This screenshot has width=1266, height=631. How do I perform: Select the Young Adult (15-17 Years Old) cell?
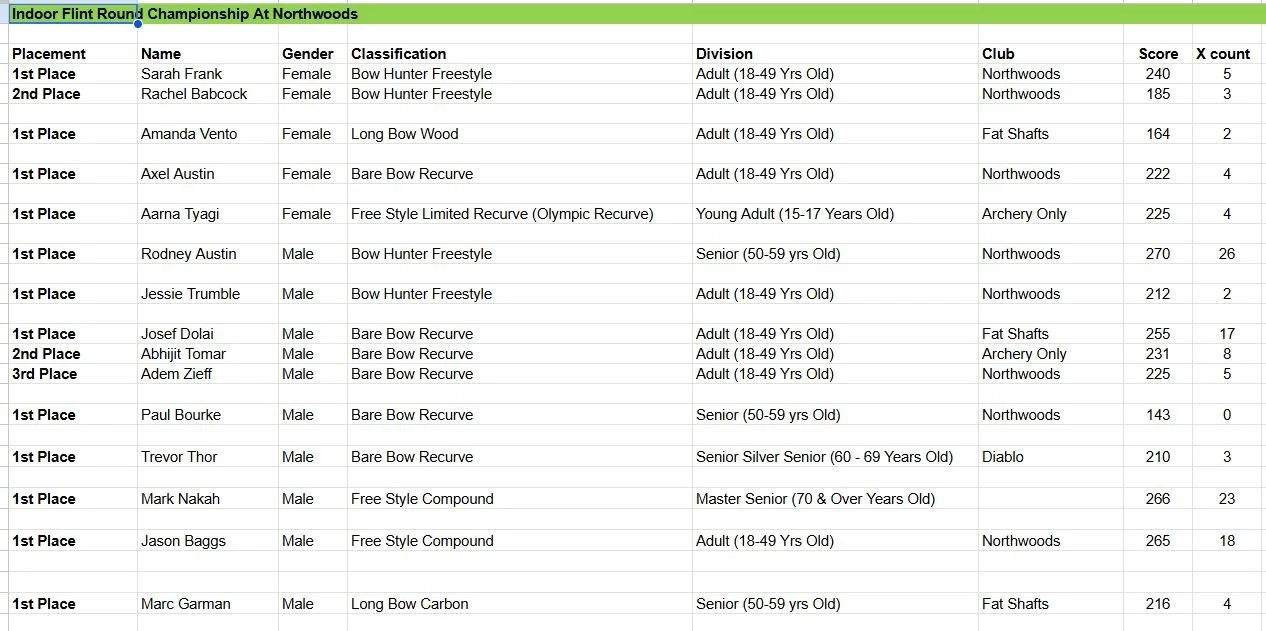(x=835, y=214)
